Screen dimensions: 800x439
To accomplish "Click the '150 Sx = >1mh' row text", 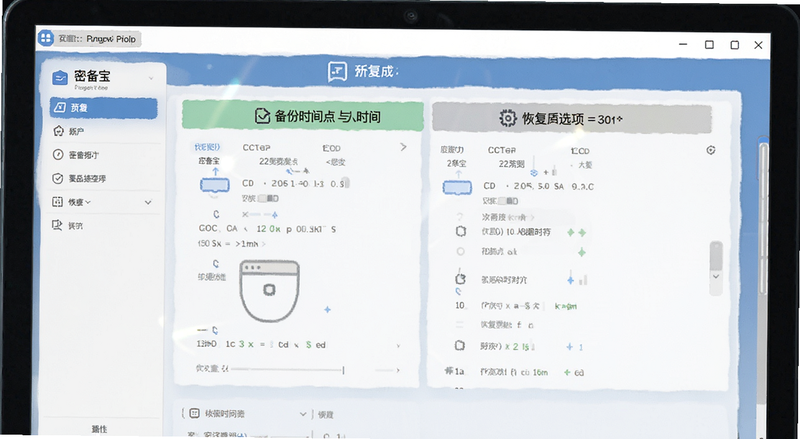I will tap(231, 244).
